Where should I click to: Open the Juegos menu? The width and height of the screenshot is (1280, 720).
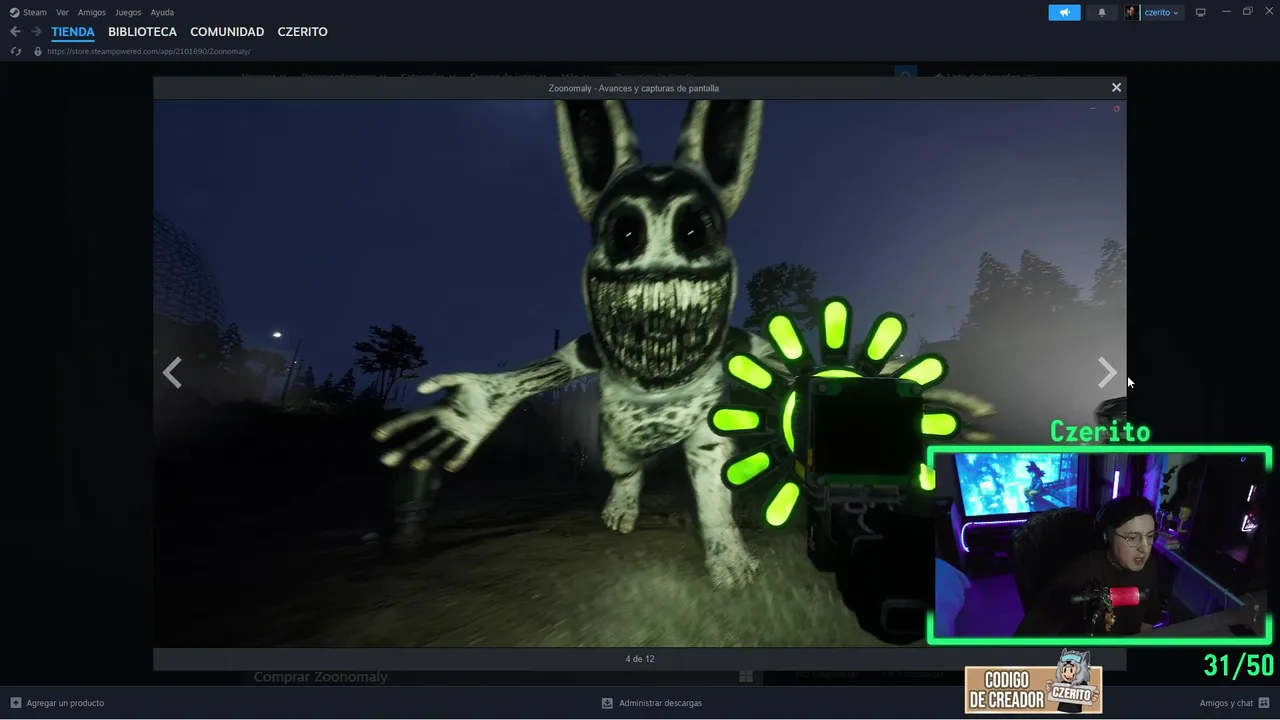[128, 13]
